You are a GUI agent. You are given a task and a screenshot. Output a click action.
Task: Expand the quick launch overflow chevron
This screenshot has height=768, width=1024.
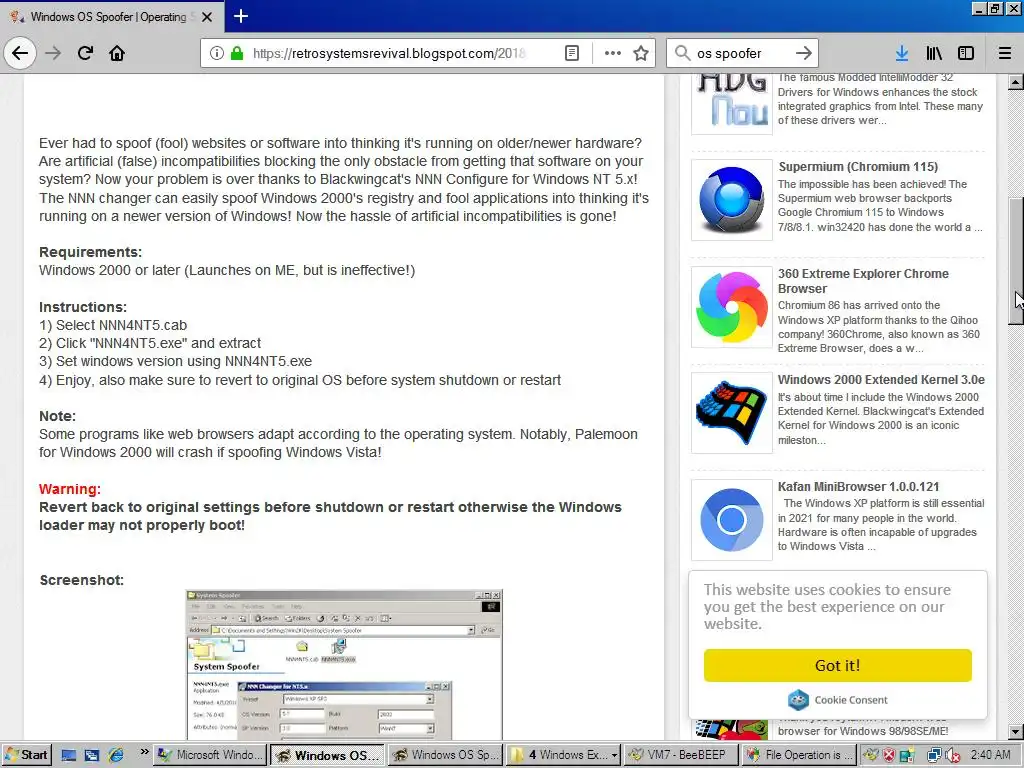point(144,752)
